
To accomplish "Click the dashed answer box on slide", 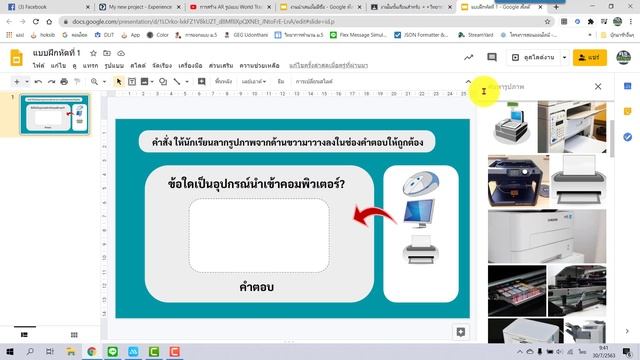I will click(259, 236).
